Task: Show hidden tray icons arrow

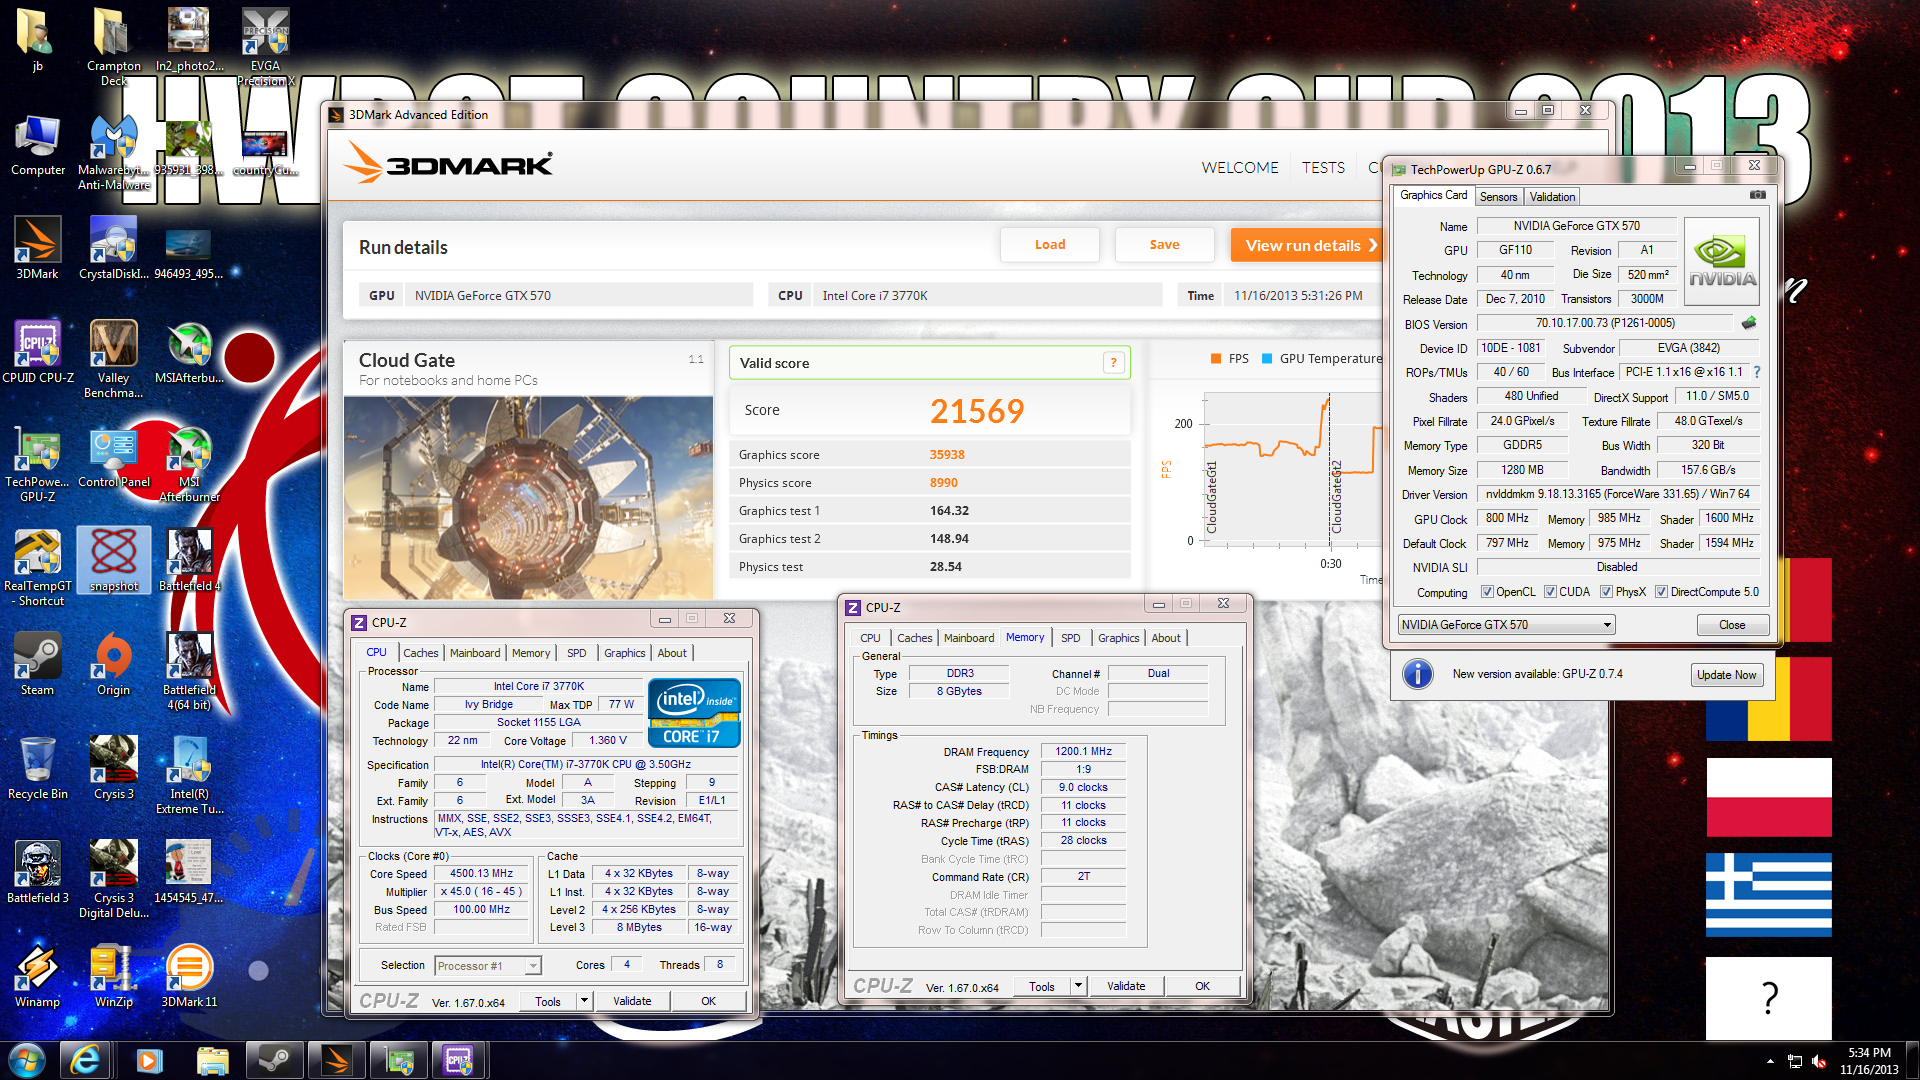Action: point(1770,1061)
